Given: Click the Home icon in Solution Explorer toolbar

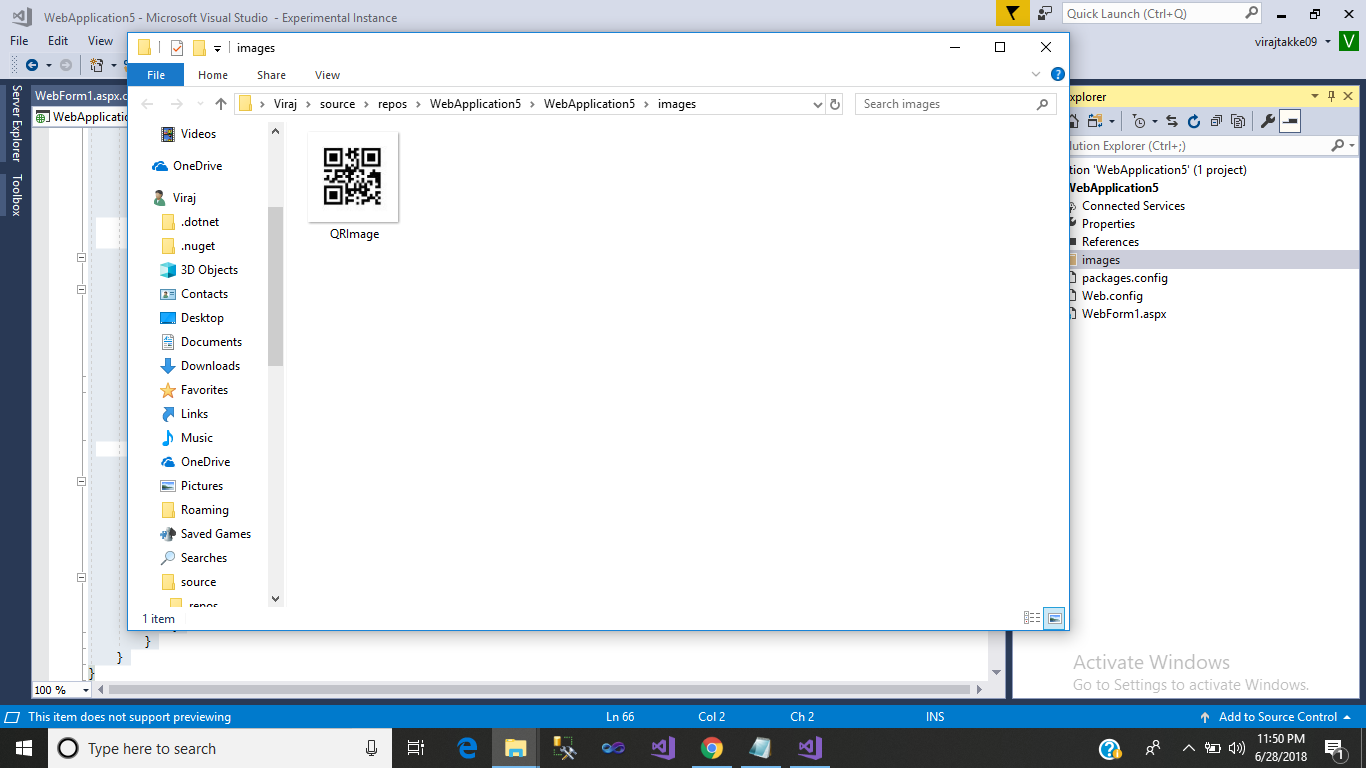Looking at the screenshot, I should point(1073,120).
